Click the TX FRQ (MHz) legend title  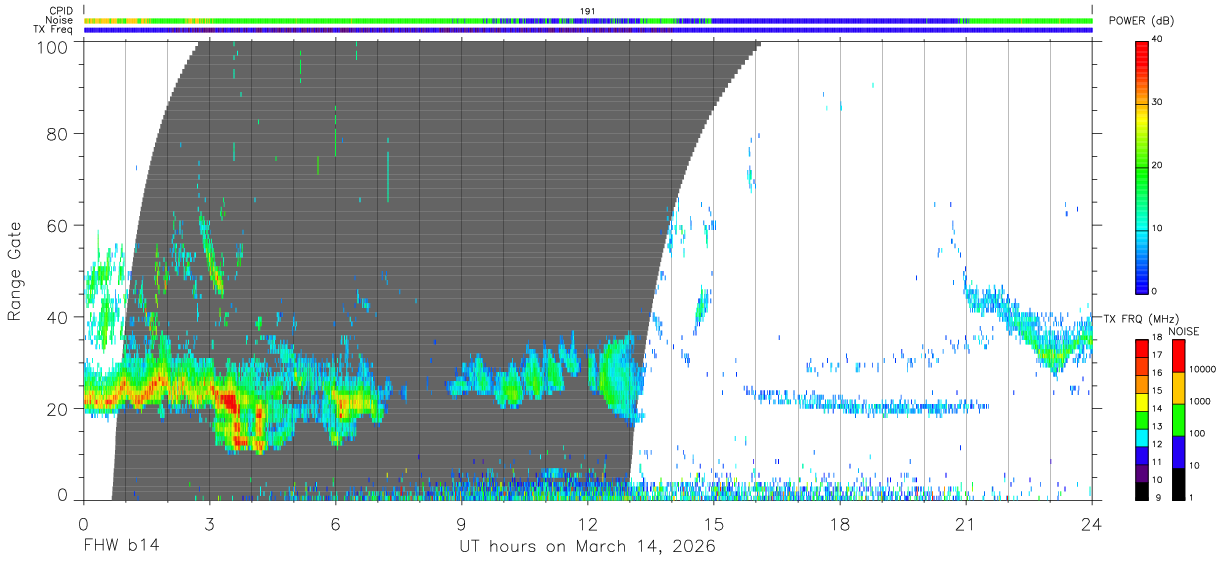pos(1139,318)
